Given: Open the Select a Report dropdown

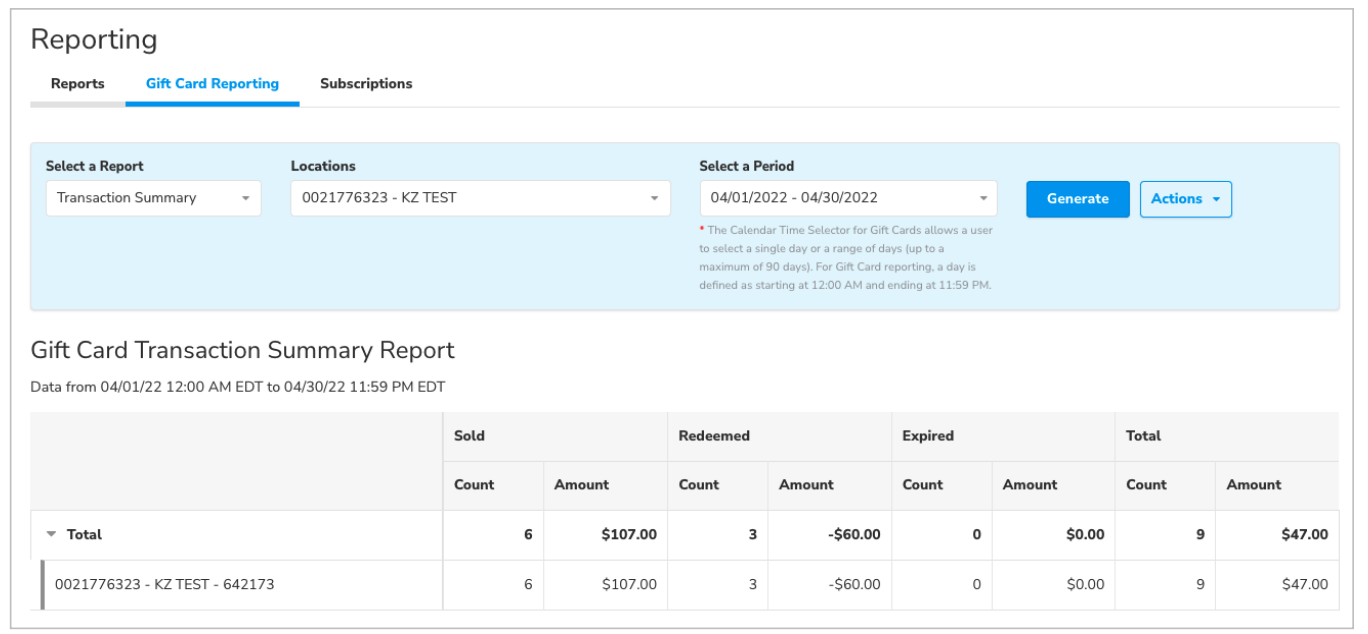Looking at the screenshot, I should [x=153, y=198].
